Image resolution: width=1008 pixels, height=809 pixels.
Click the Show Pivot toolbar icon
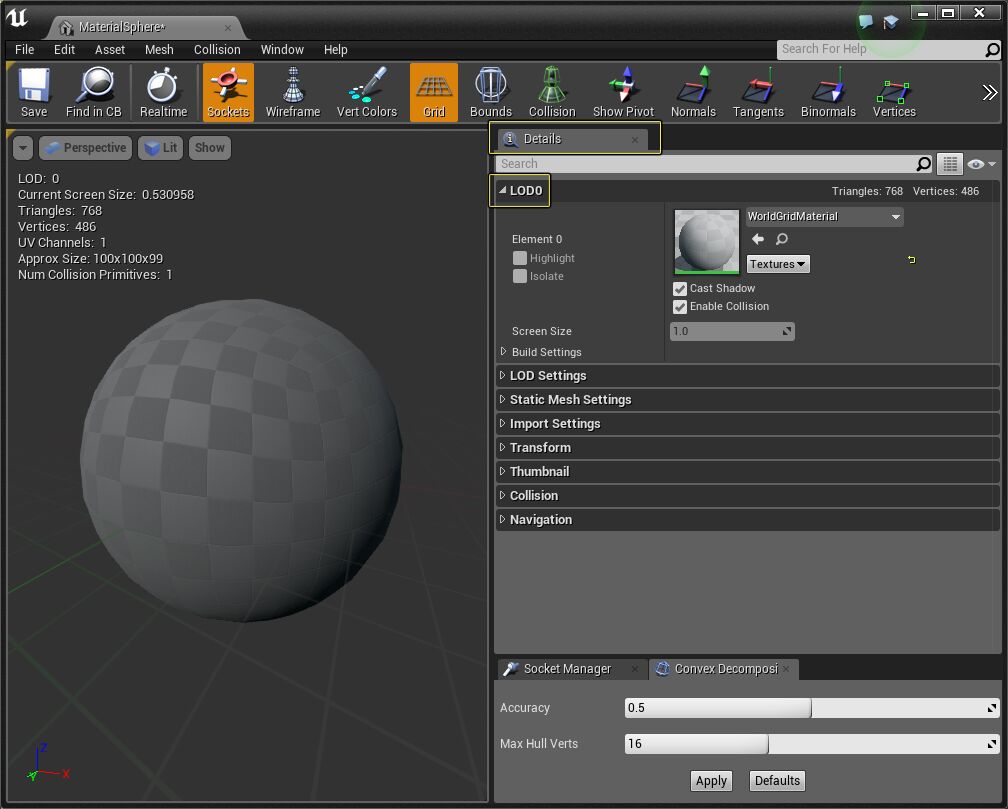622,91
